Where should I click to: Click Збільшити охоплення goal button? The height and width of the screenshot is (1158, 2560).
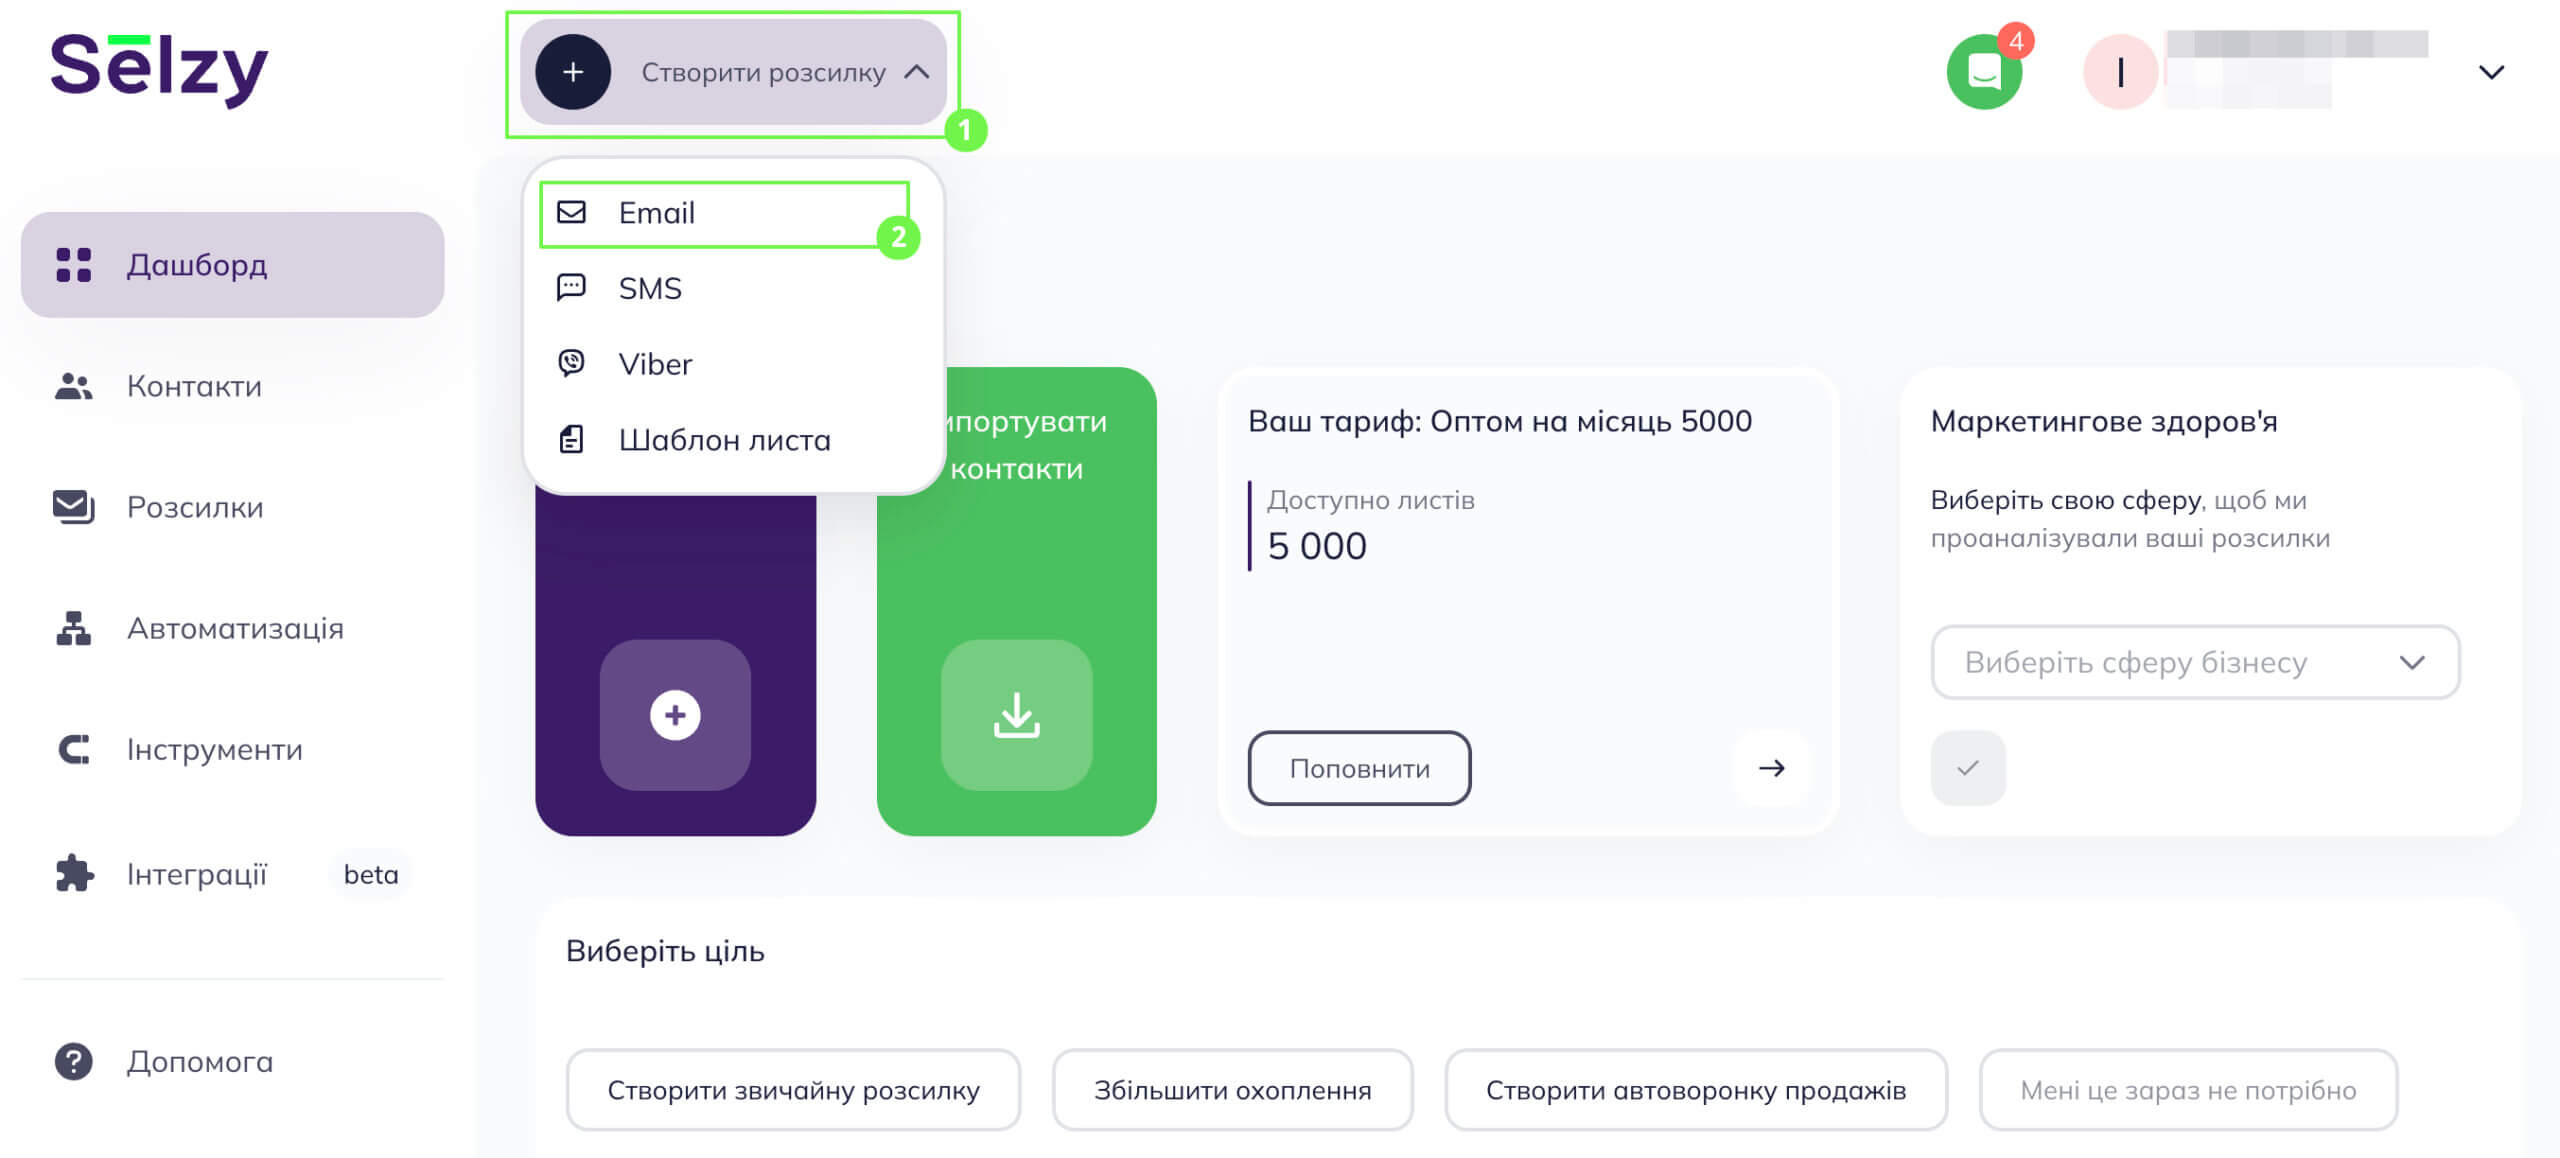point(1232,1090)
